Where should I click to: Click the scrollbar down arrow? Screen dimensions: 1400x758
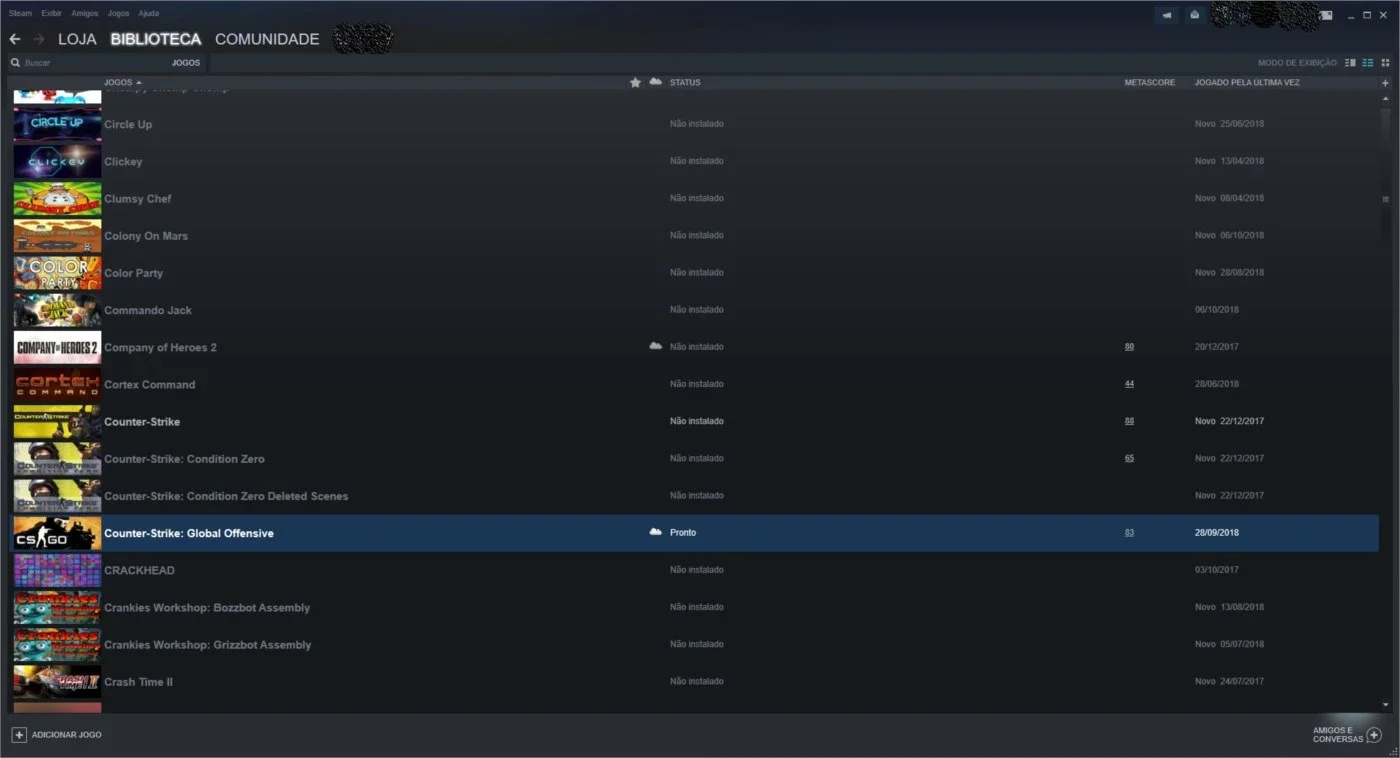tap(1385, 705)
